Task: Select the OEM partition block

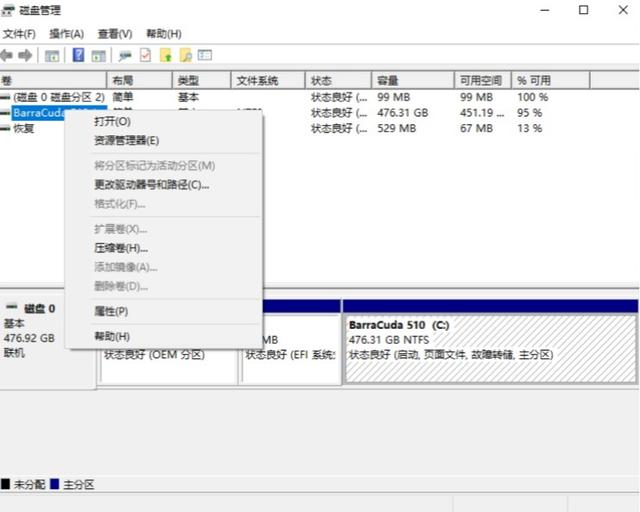Action: click(x=167, y=367)
